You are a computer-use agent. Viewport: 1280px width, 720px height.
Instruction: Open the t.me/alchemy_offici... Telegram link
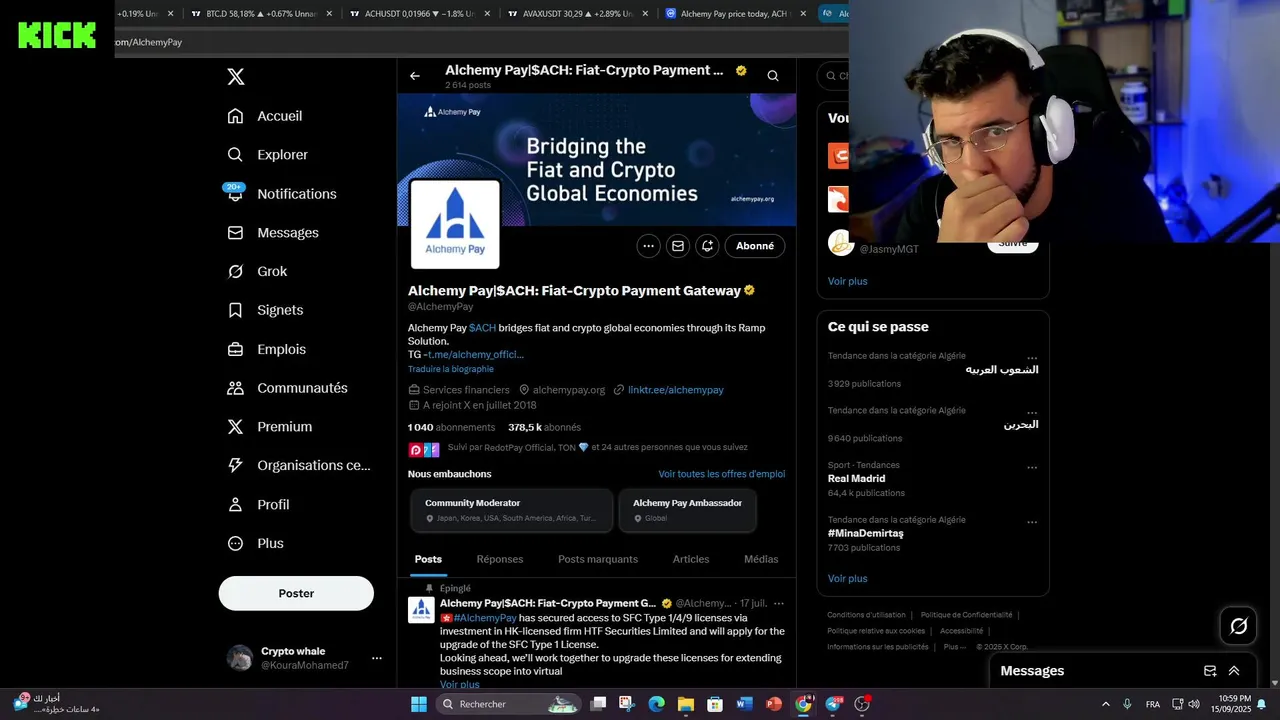tap(475, 354)
